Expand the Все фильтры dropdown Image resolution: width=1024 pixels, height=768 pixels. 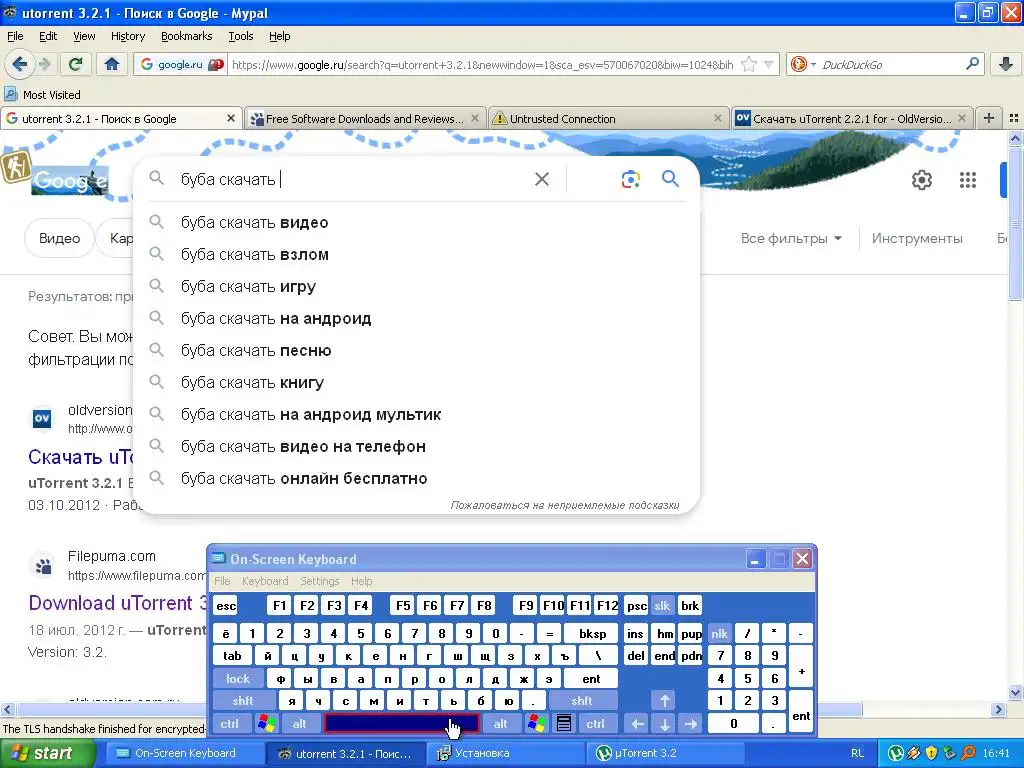pos(791,238)
